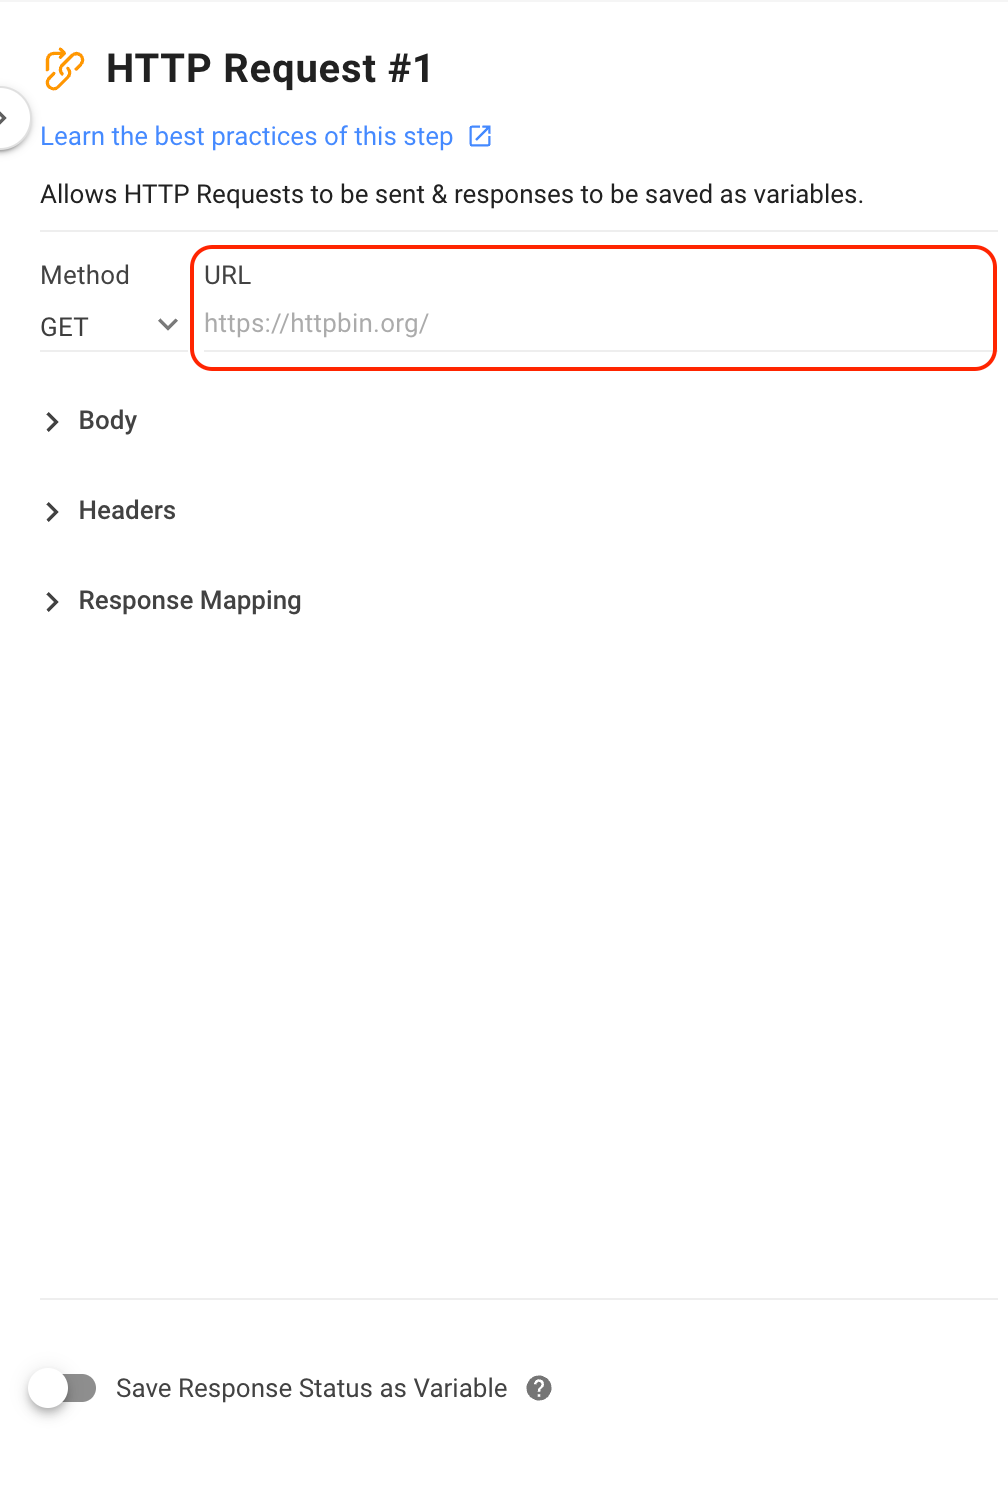Open the help question mark icon
The image size is (1008, 1496).
point(539,1388)
